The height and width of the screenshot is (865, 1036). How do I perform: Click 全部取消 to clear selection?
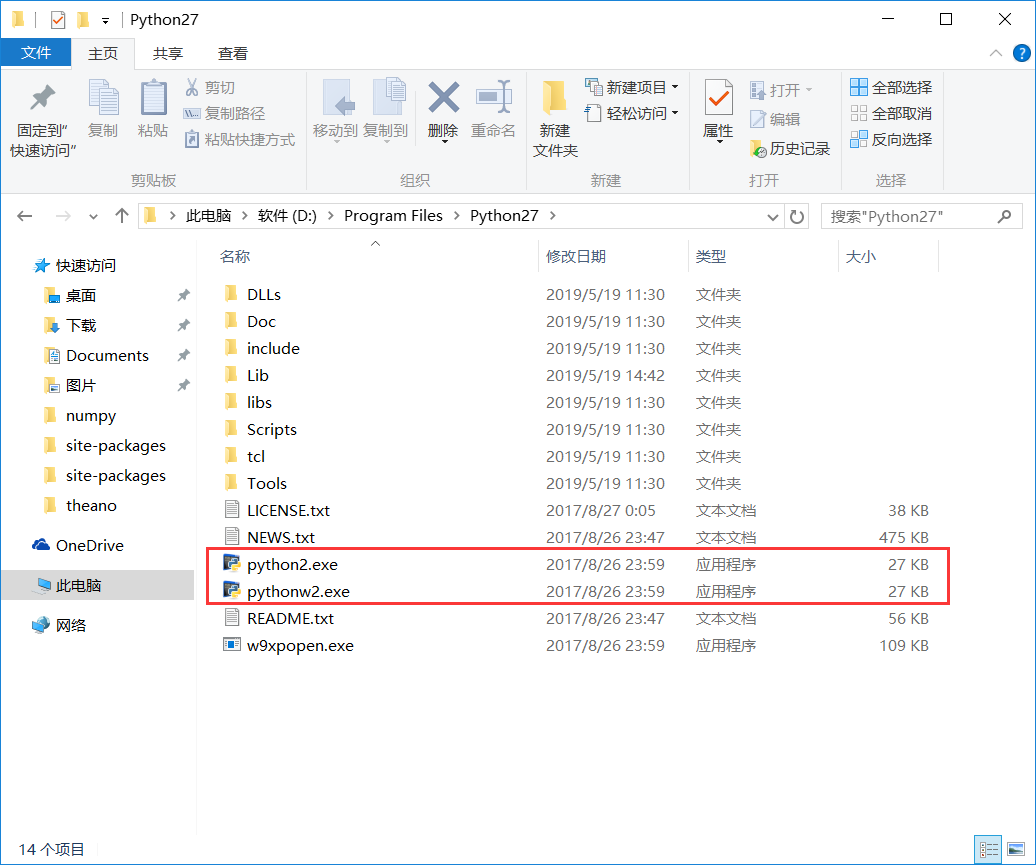coord(890,113)
